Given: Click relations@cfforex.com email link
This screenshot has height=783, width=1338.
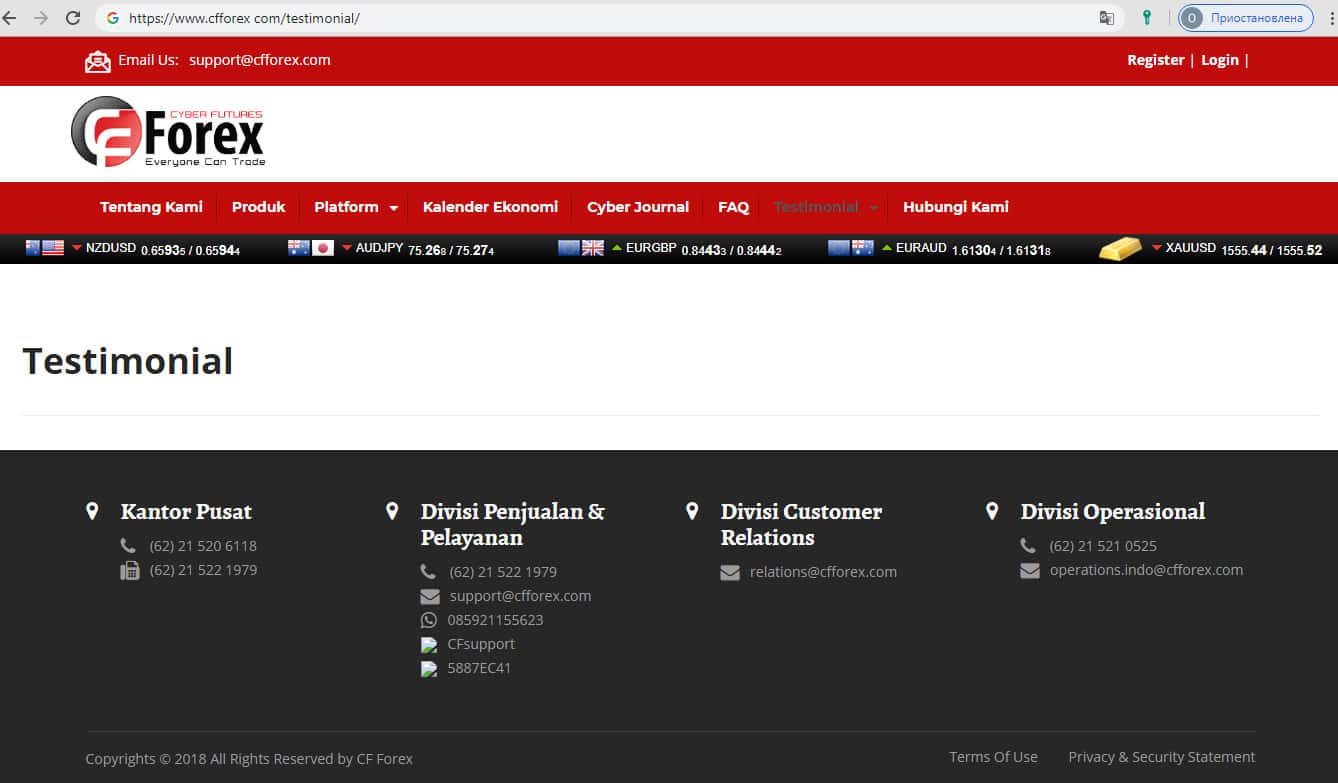Looking at the screenshot, I should (823, 572).
